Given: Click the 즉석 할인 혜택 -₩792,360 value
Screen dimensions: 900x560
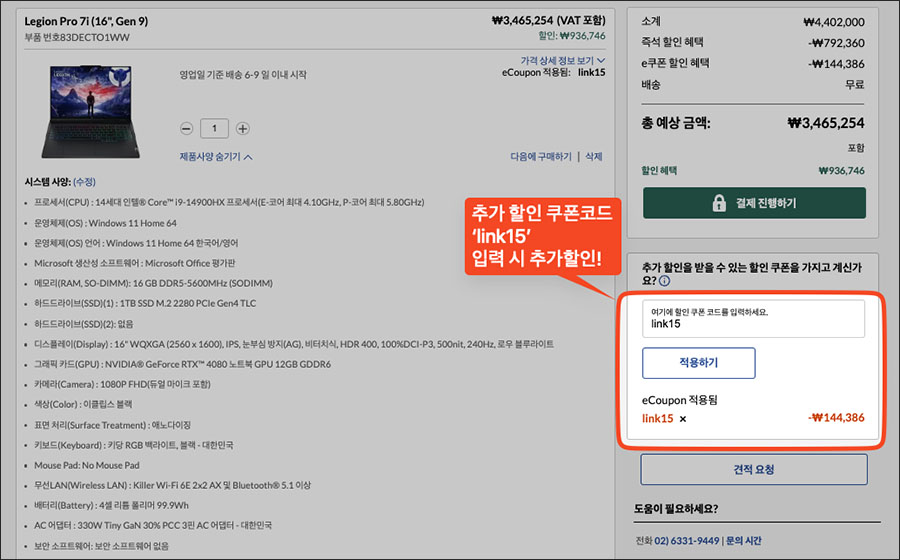Looking at the screenshot, I should tap(836, 43).
